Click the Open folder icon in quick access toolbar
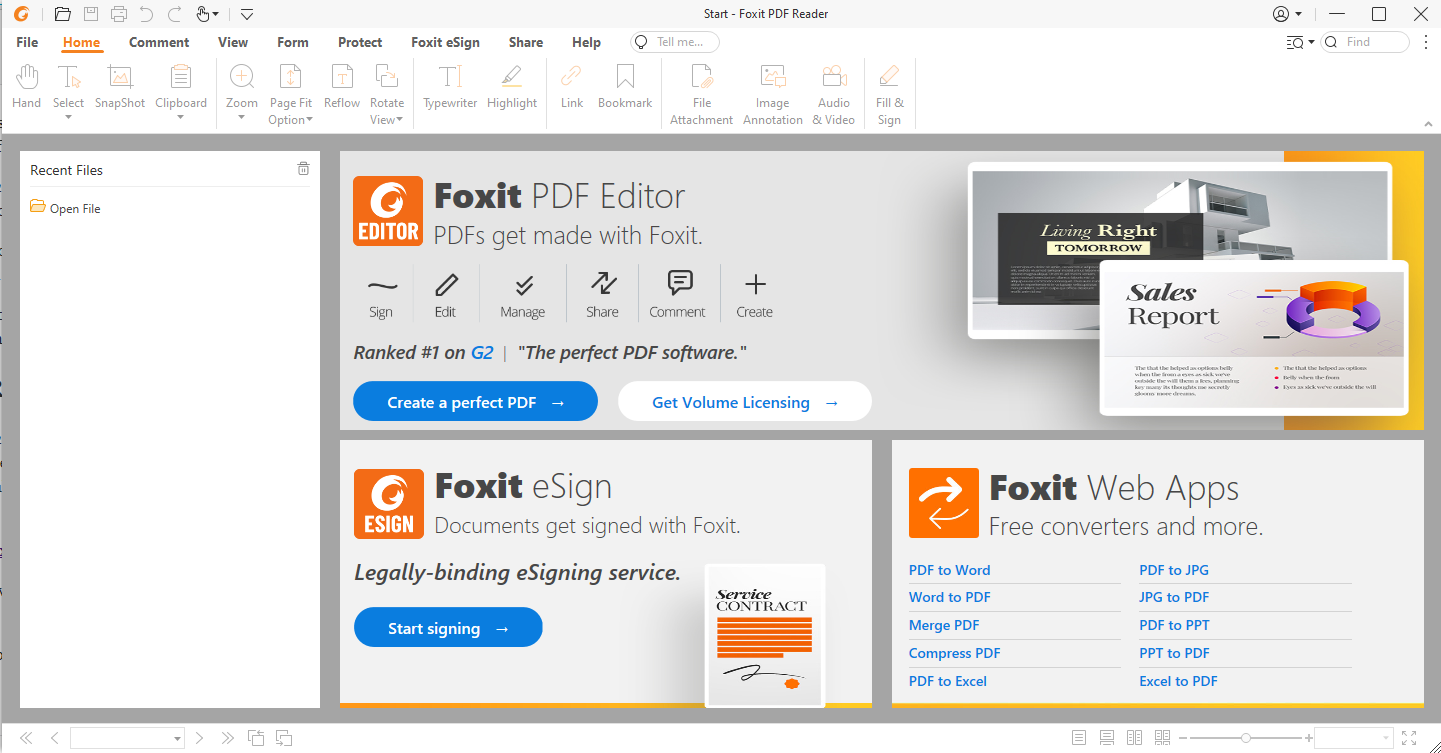Image resolution: width=1441 pixels, height=753 pixels. [x=62, y=14]
